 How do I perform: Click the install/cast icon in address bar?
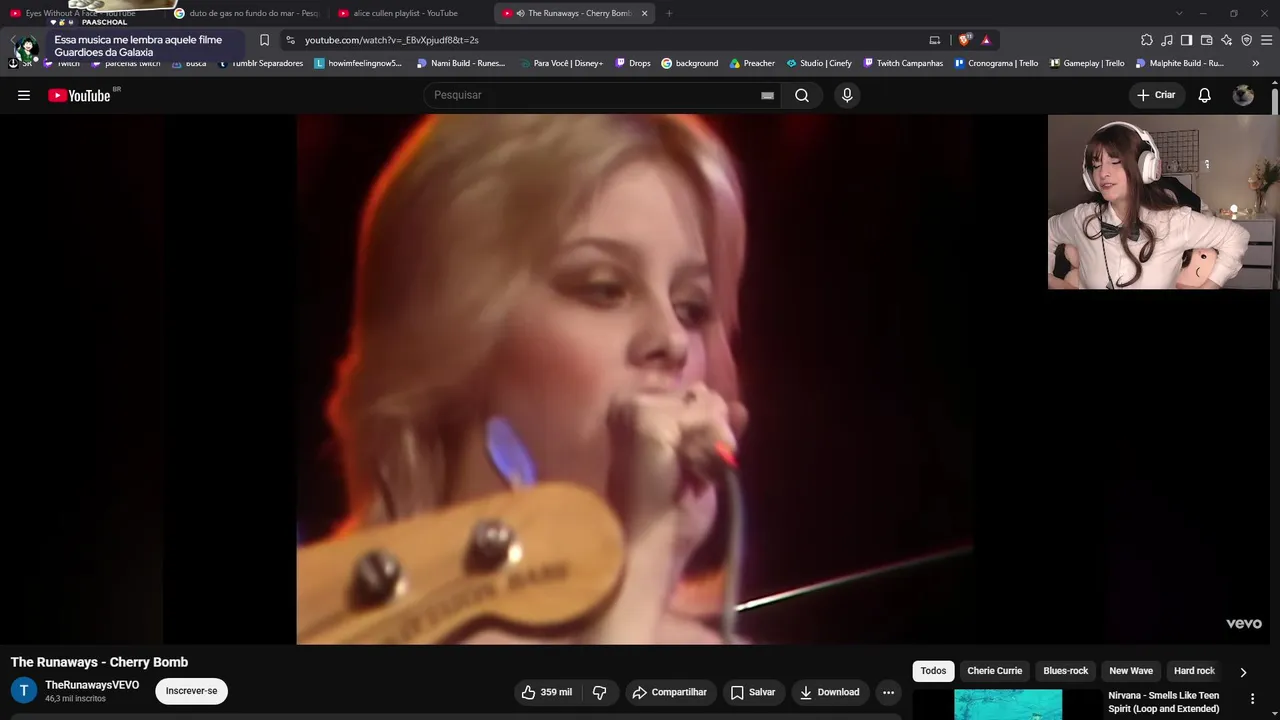coord(935,40)
